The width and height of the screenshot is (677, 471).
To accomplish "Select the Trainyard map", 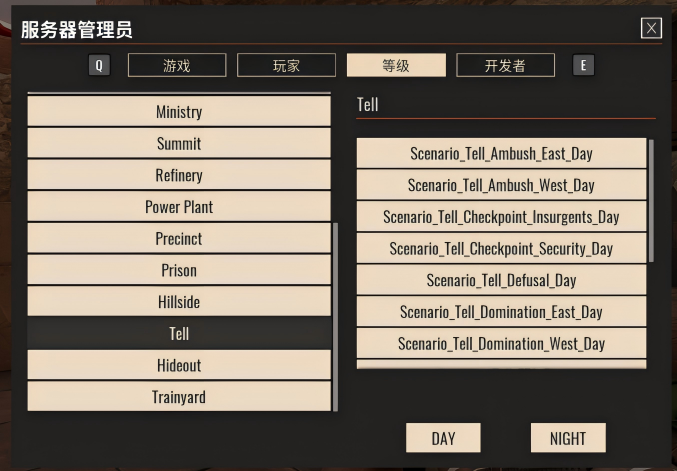I will click(x=179, y=397).
